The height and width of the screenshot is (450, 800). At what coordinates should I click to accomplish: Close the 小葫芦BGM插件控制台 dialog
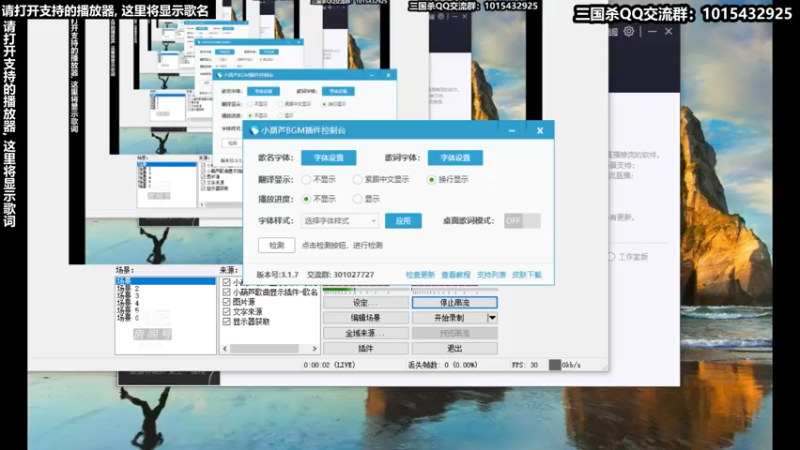540,131
